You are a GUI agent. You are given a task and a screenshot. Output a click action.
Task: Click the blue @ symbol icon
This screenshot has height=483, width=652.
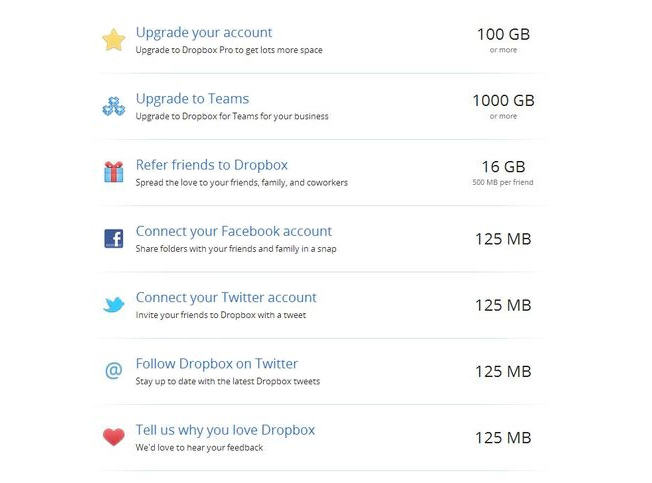click(x=114, y=370)
